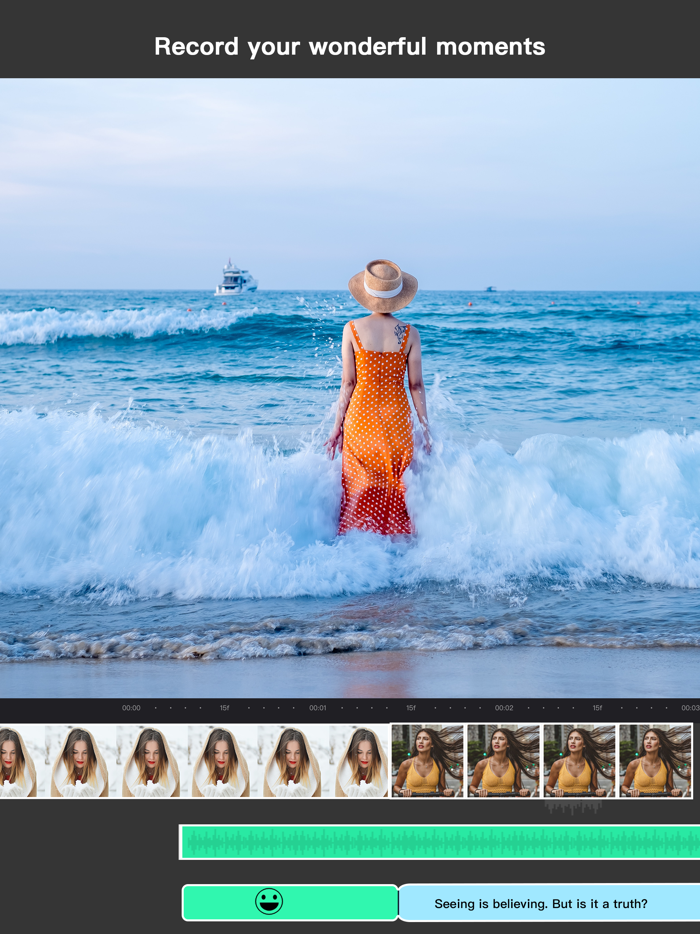700x934 pixels.
Task: Click the 00:02 timeline ruler mark
Action: pyautogui.click(x=504, y=708)
